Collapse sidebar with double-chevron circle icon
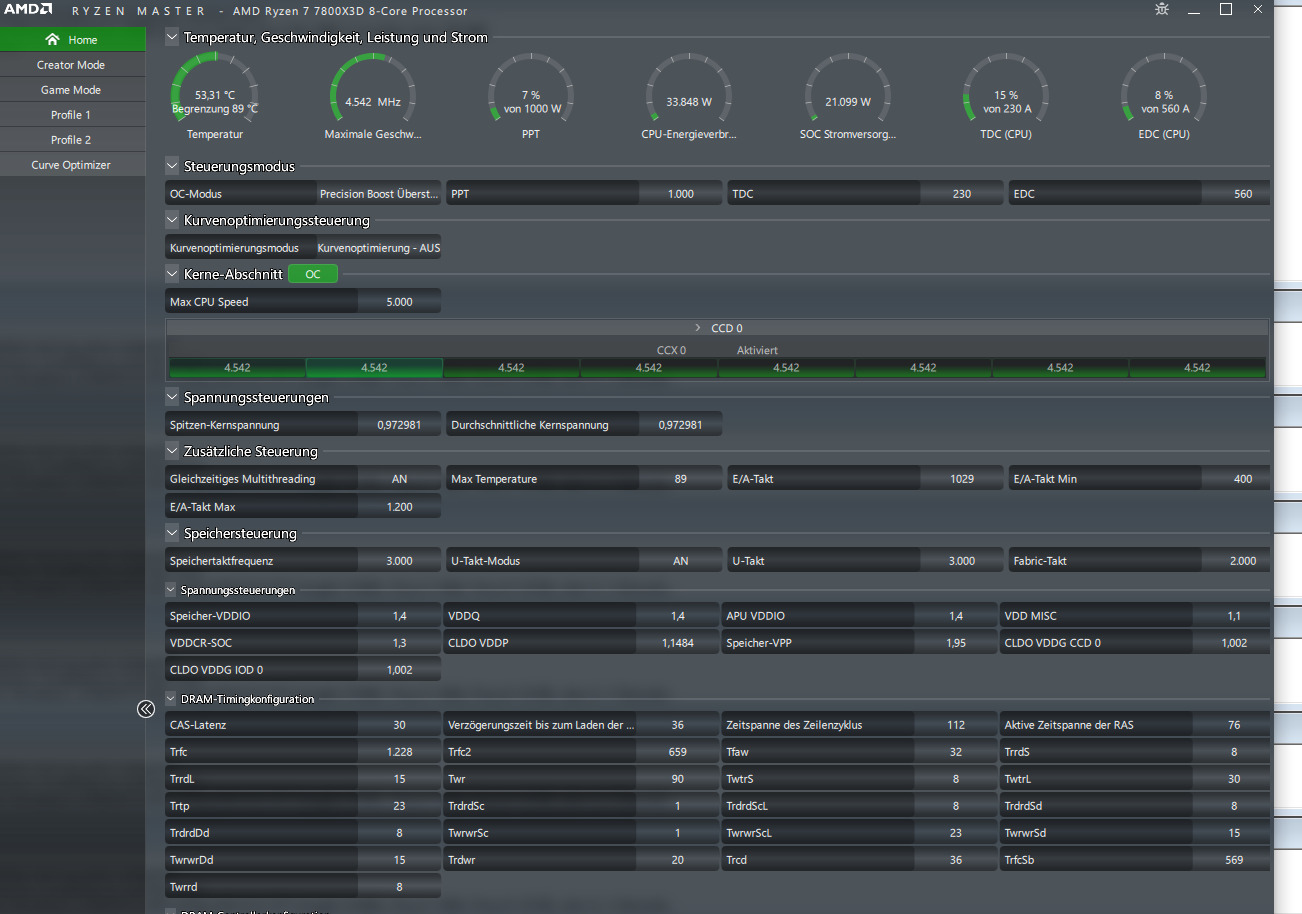Image resolution: width=1302 pixels, height=914 pixels. click(x=146, y=709)
